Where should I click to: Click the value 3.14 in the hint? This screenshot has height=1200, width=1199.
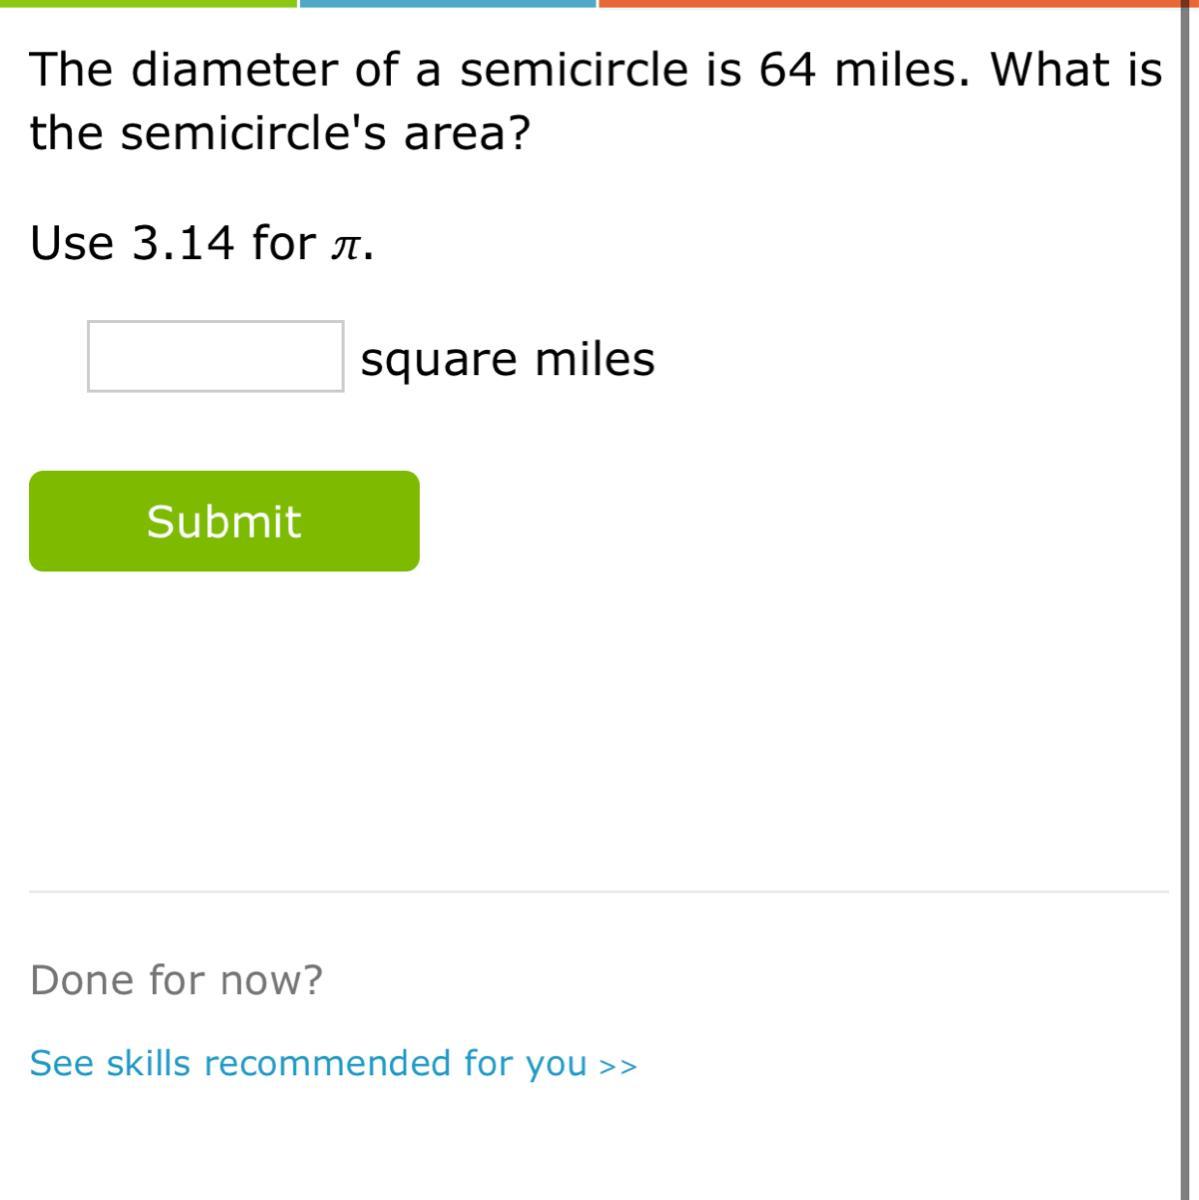click(183, 242)
